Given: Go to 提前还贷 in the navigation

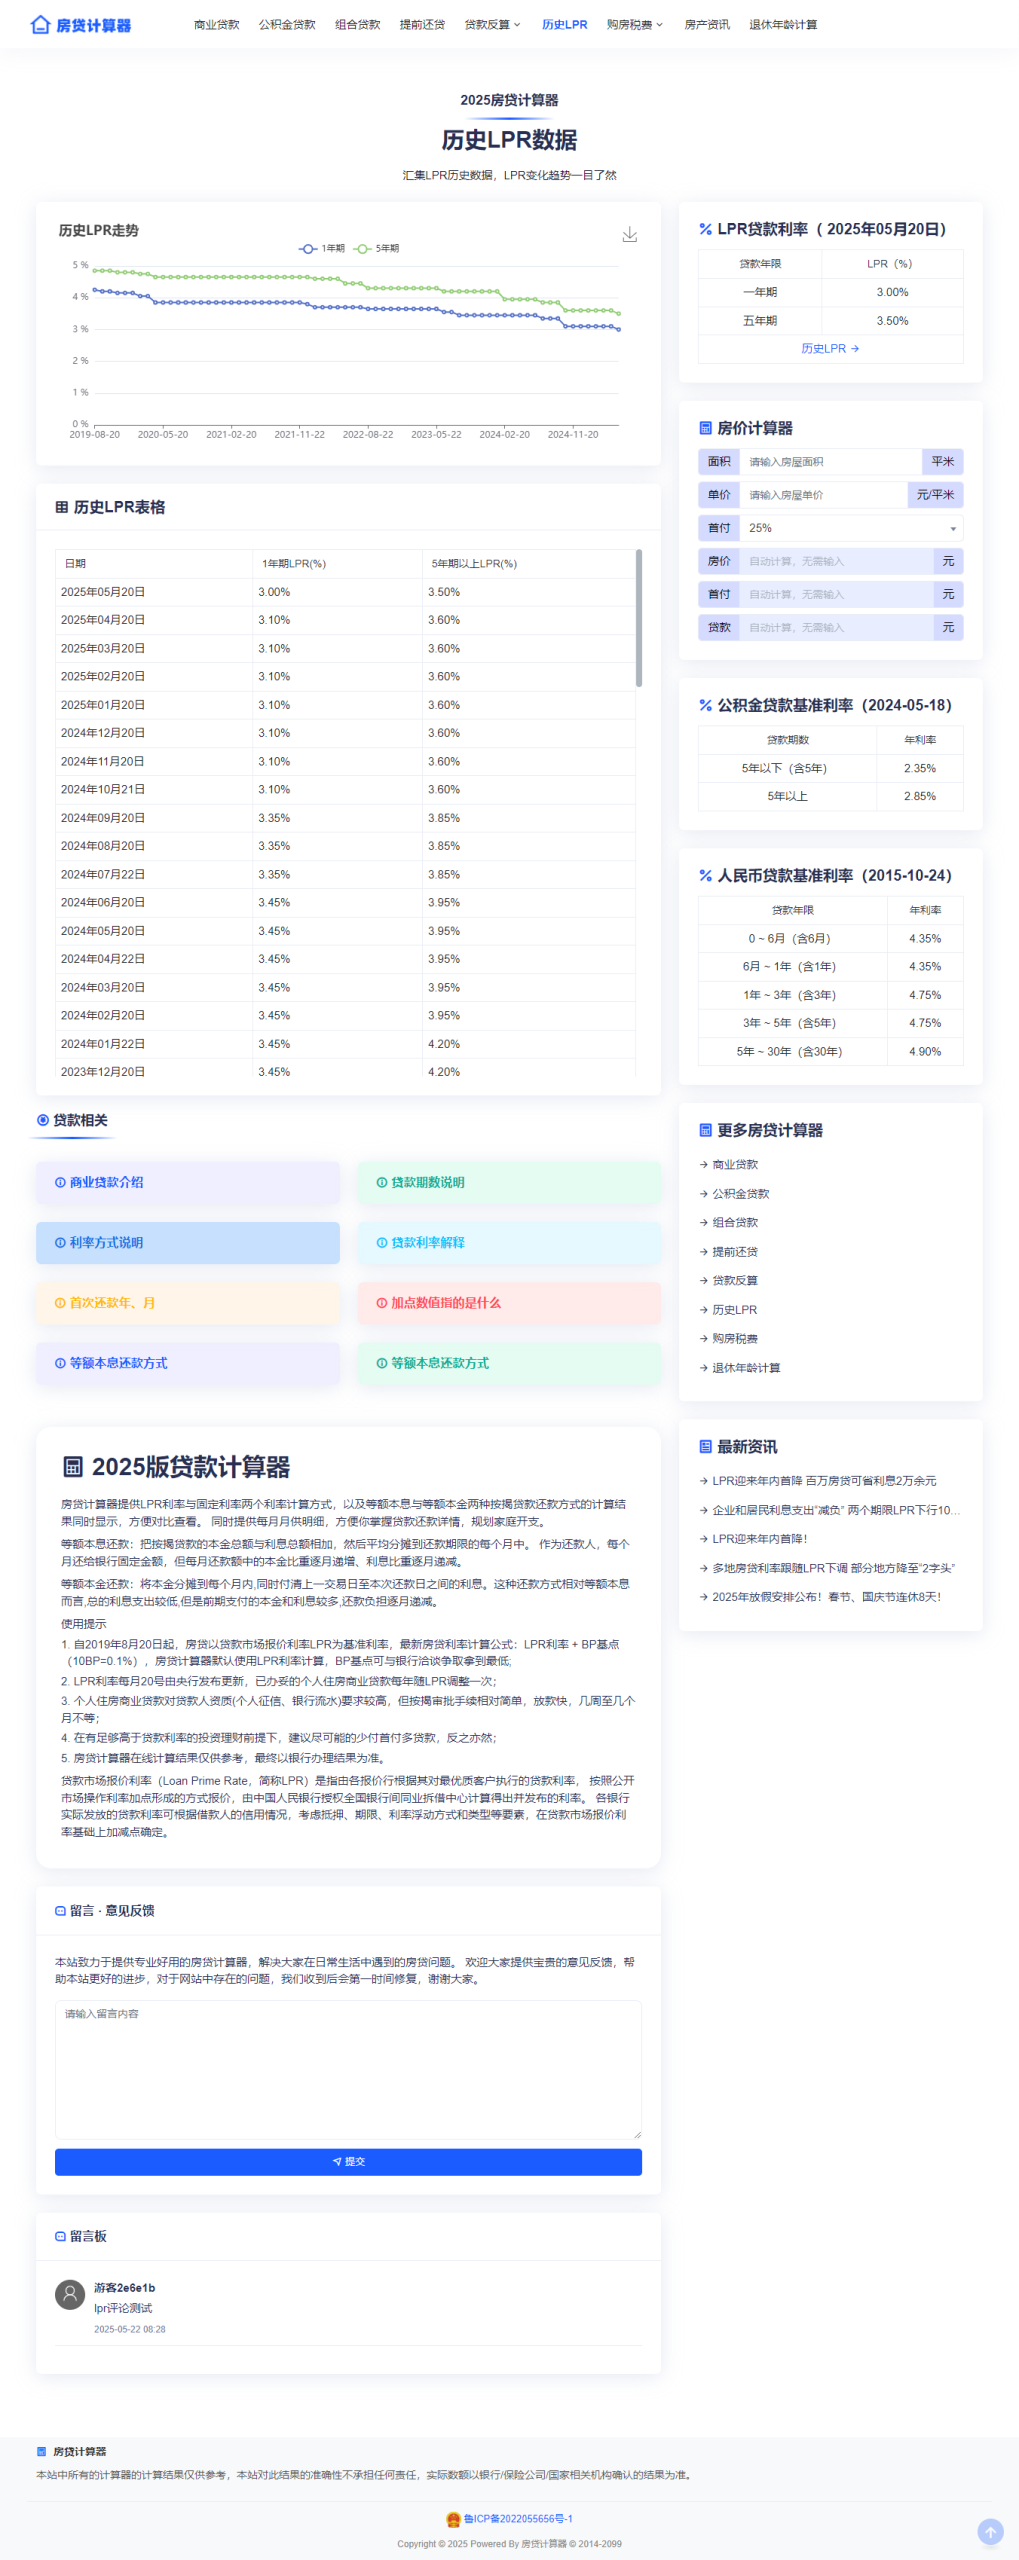Looking at the screenshot, I should pyautogui.click(x=422, y=25).
